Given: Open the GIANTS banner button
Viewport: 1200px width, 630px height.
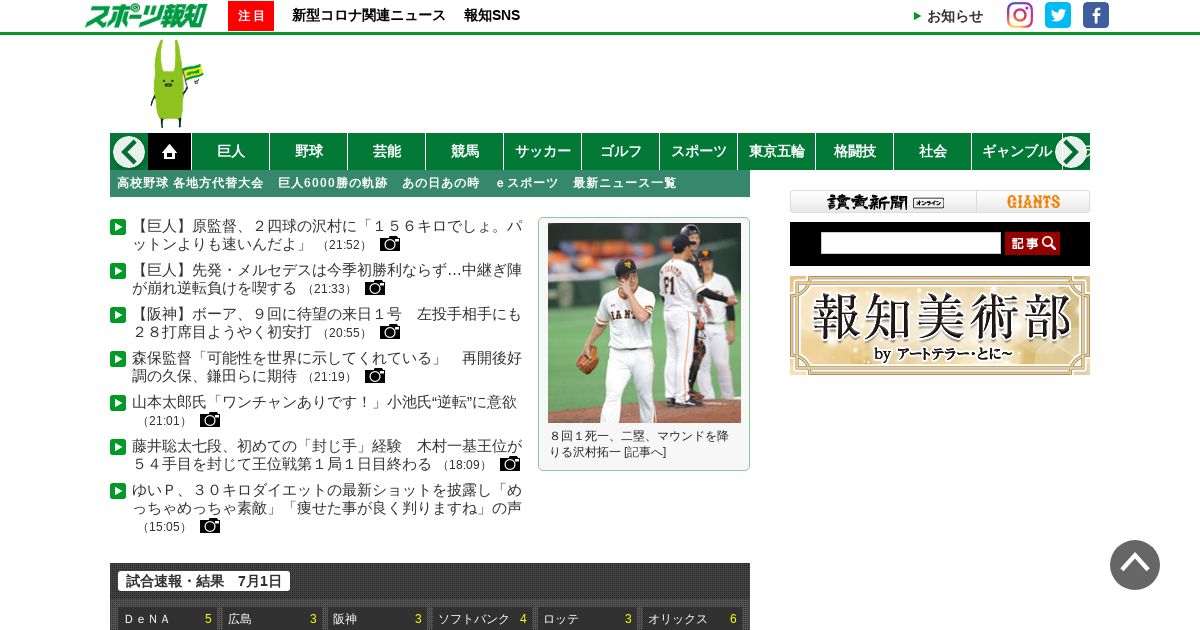Looking at the screenshot, I should tap(1033, 202).
